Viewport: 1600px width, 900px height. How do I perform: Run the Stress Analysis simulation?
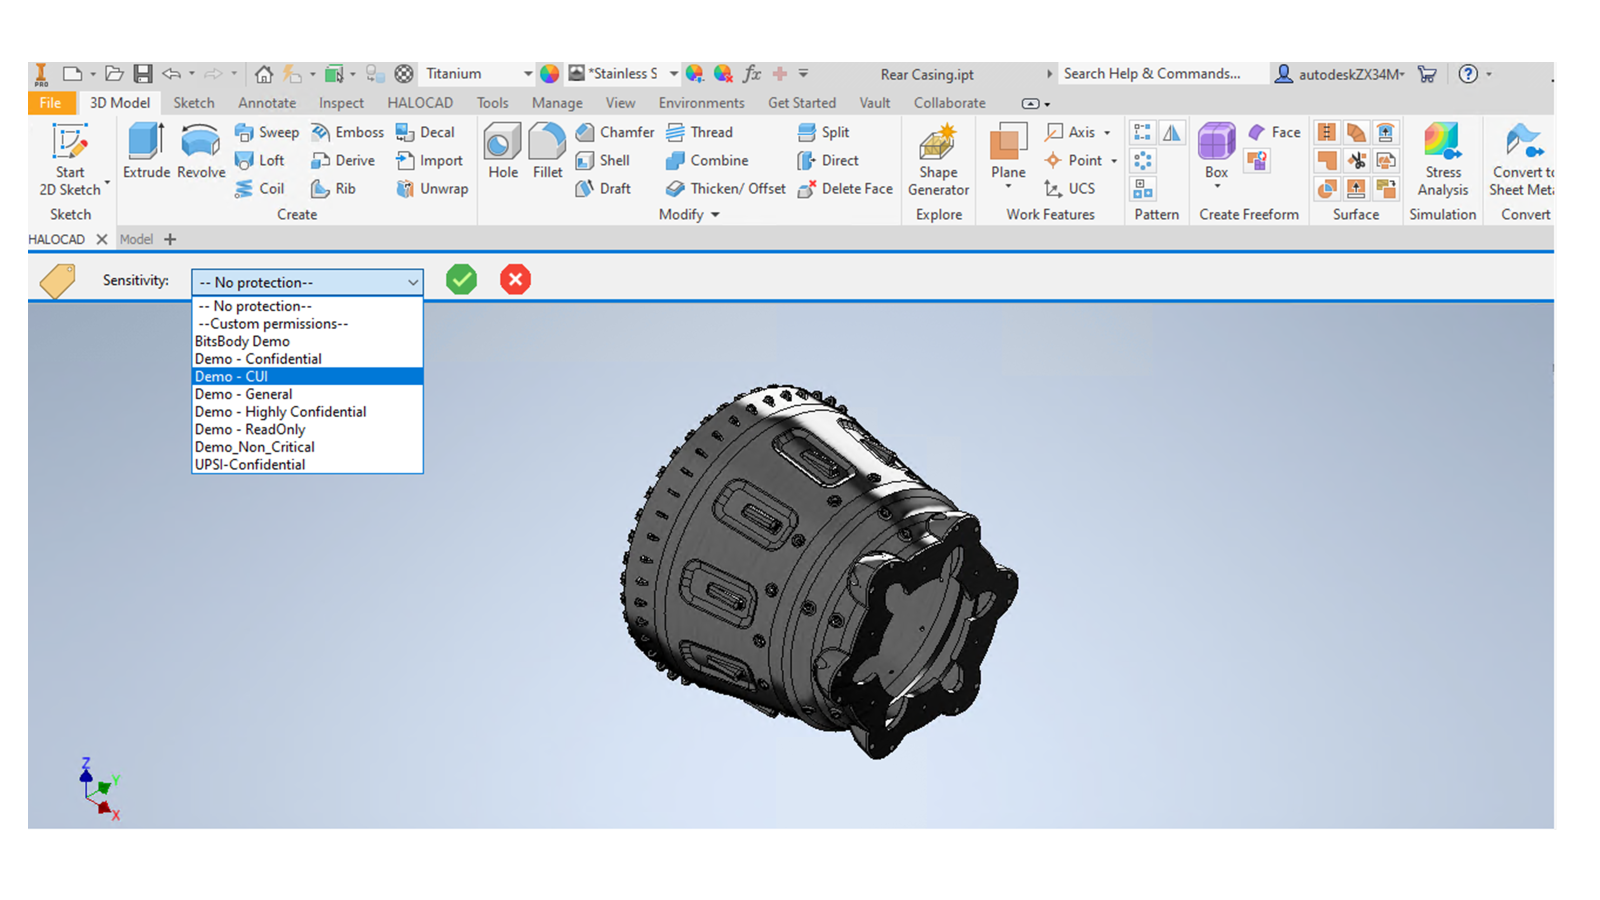click(1443, 160)
